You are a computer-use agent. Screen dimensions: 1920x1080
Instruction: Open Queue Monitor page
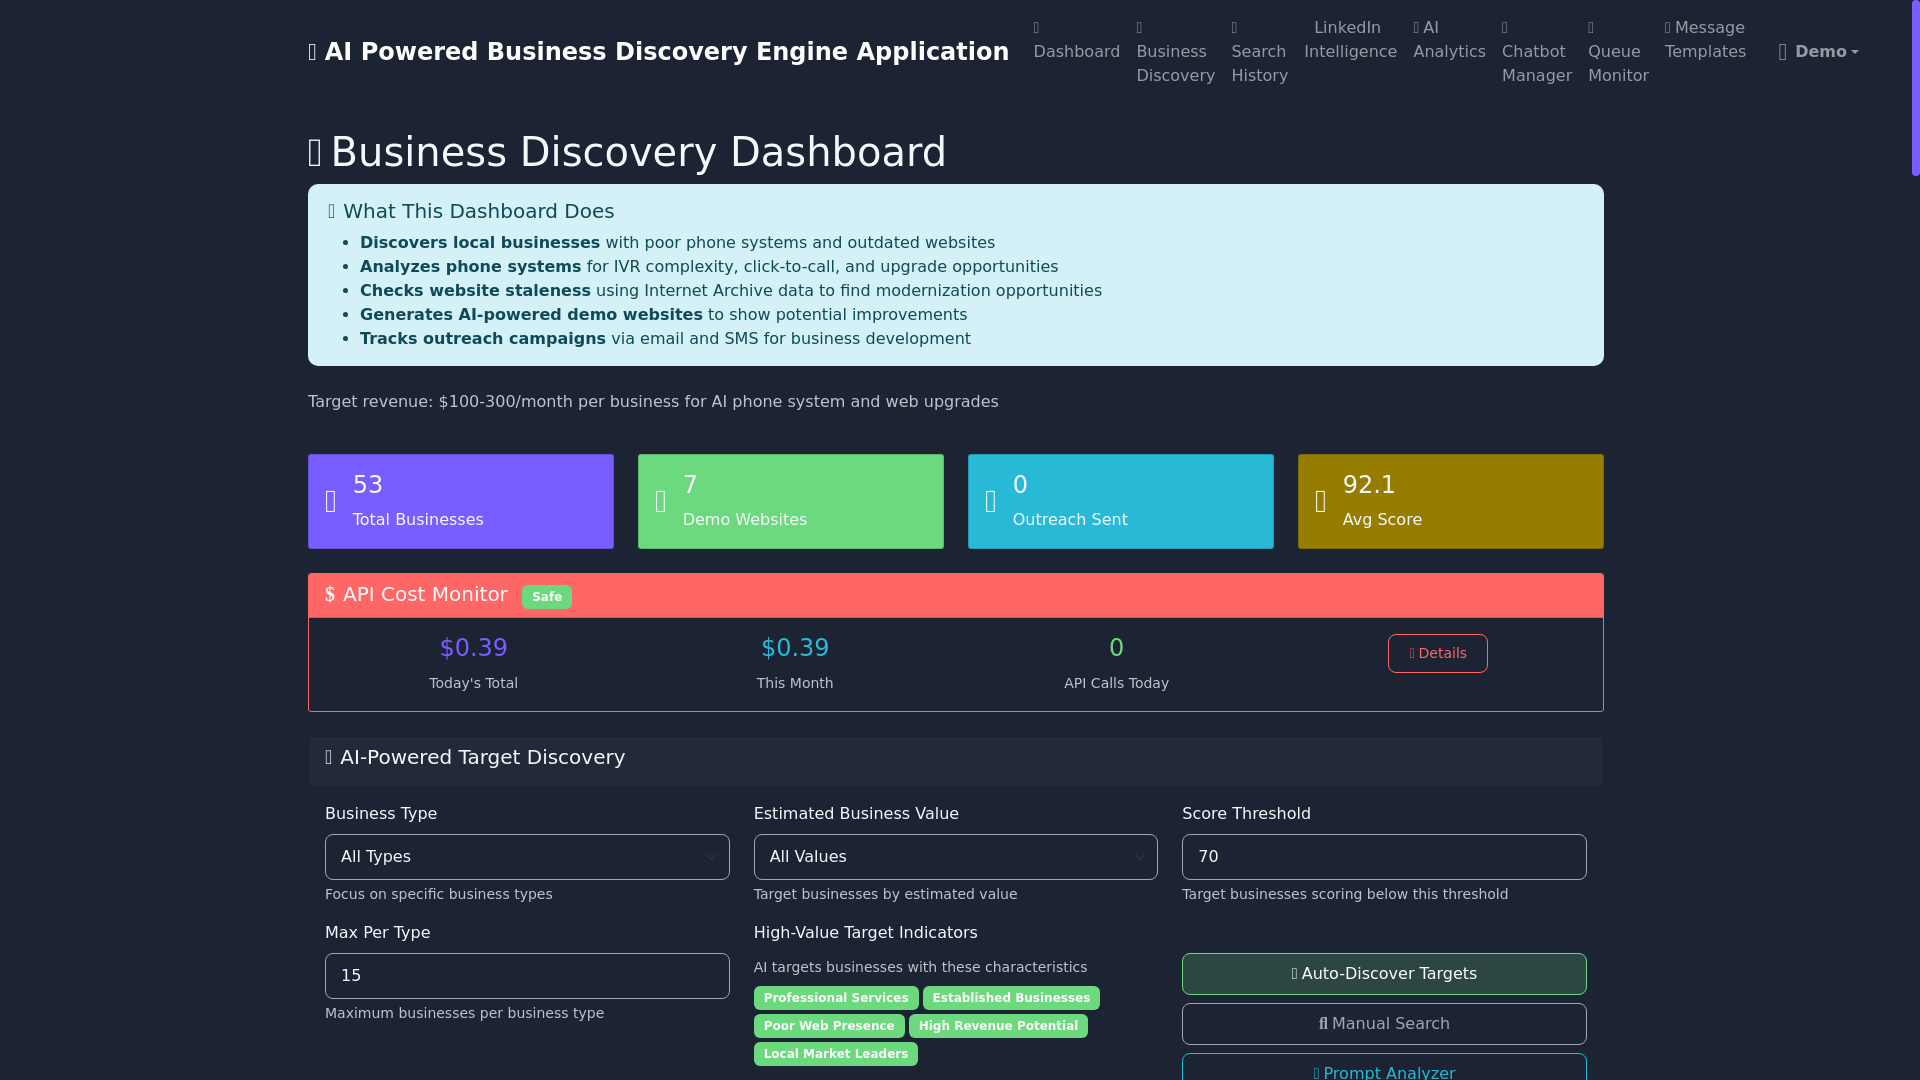click(1618, 52)
